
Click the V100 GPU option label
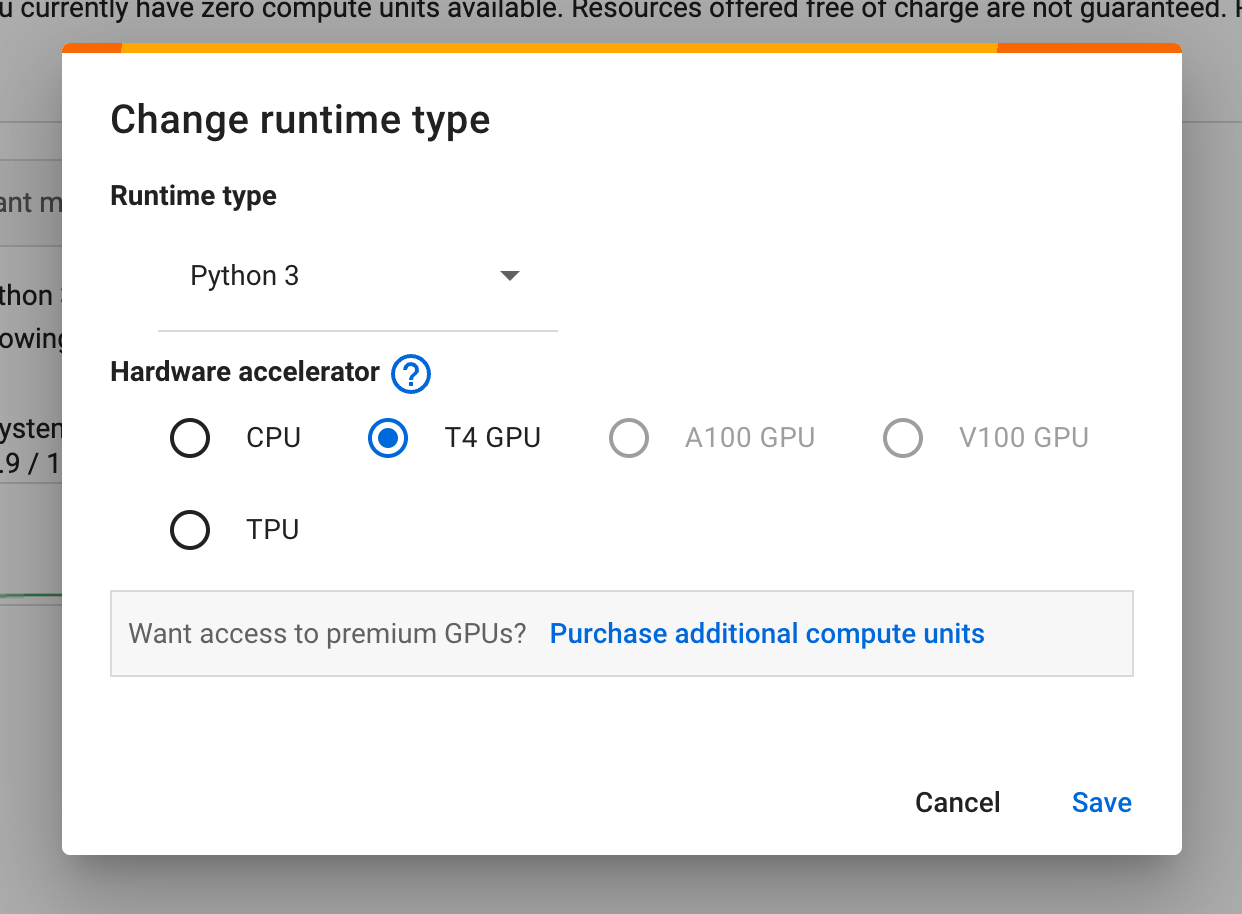[1023, 438]
